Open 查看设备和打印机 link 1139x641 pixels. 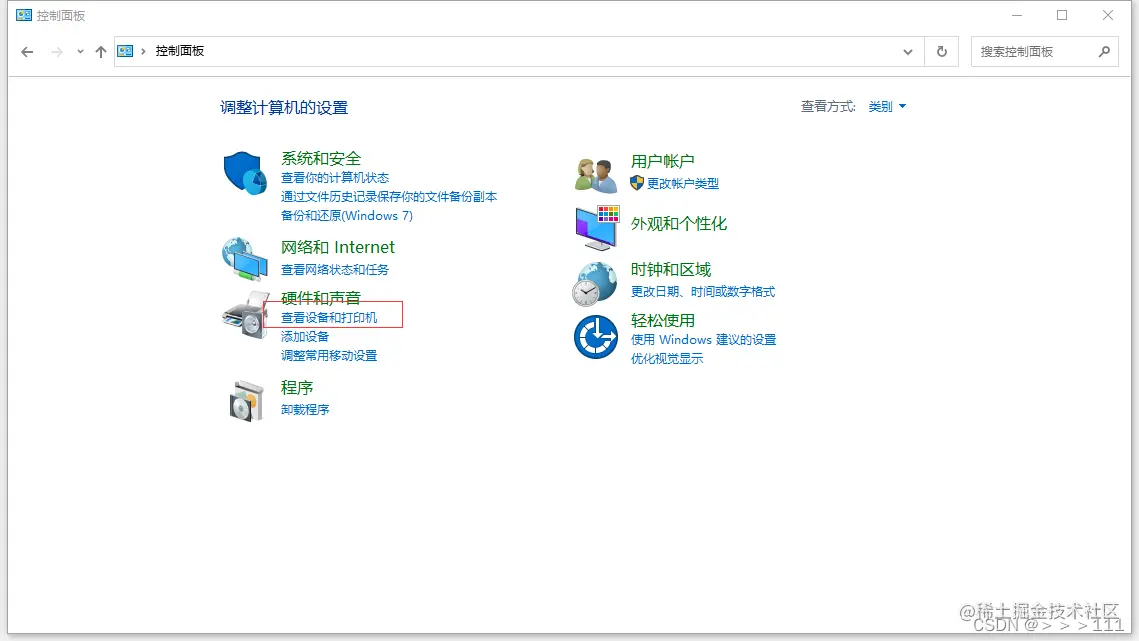click(329, 318)
